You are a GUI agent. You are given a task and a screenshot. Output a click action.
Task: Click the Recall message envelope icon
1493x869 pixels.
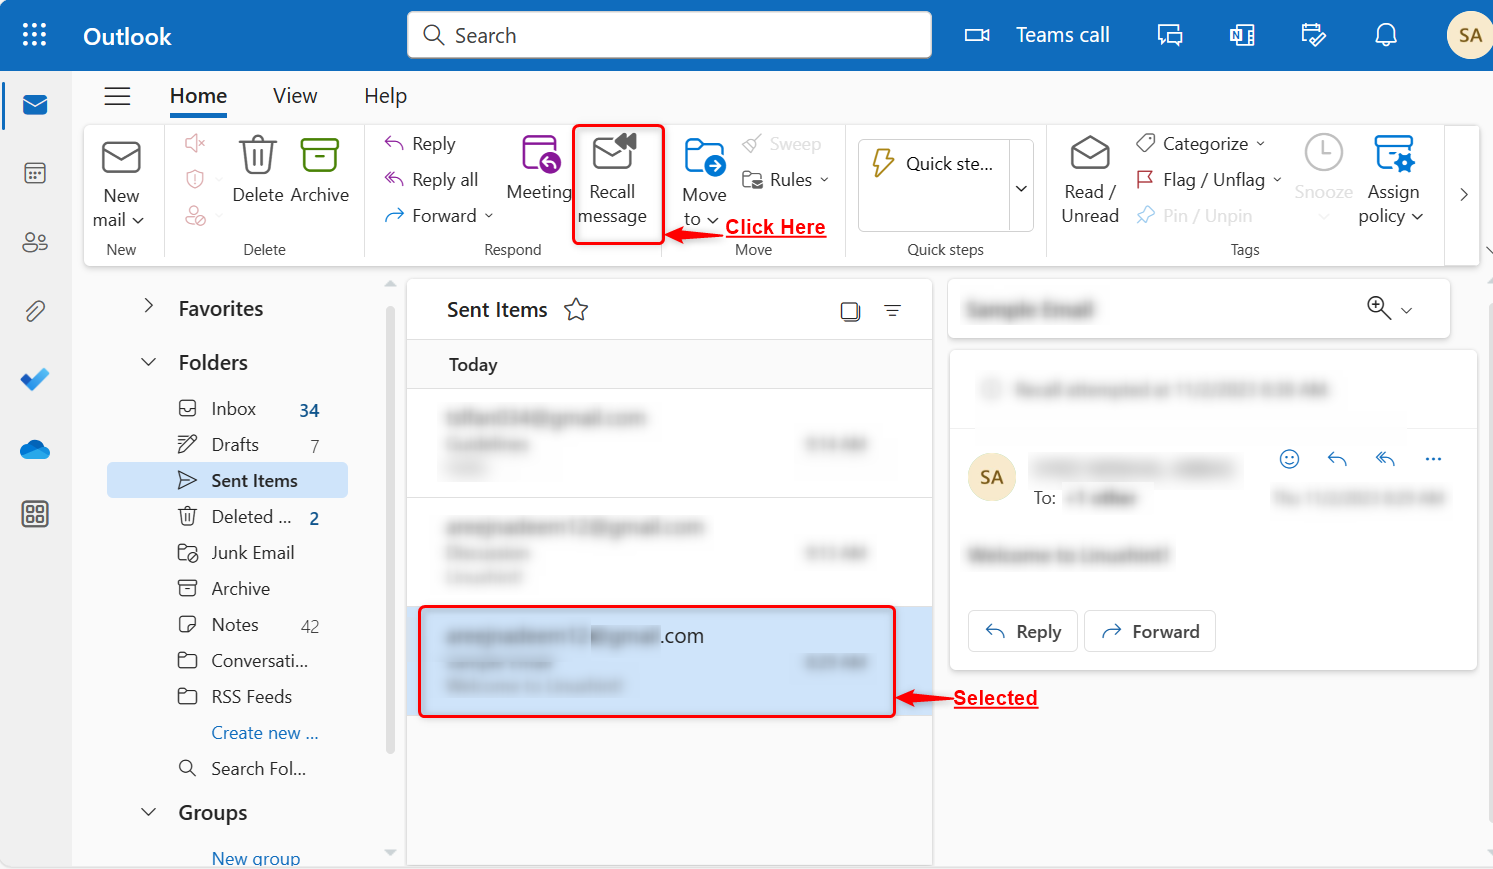pyautogui.click(x=614, y=152)
